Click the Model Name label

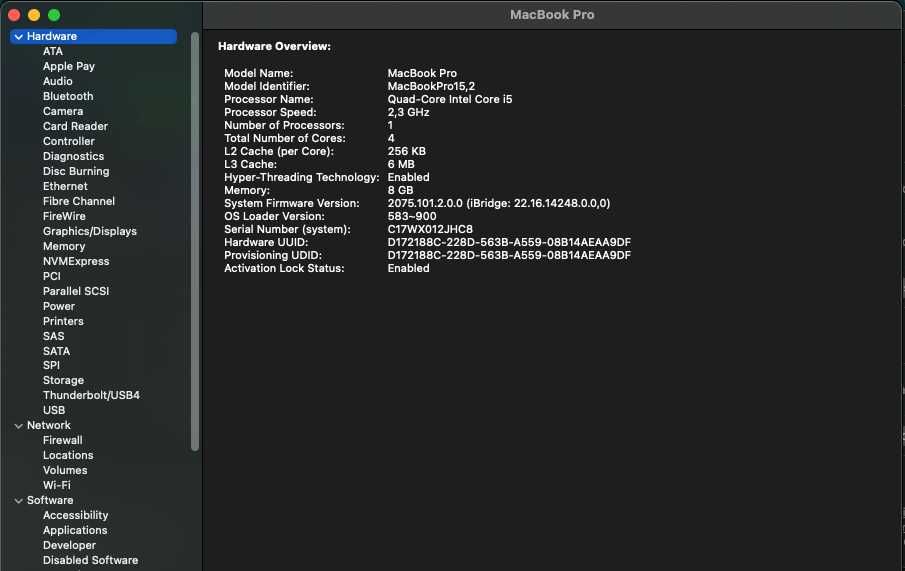(x=259, y=73)
